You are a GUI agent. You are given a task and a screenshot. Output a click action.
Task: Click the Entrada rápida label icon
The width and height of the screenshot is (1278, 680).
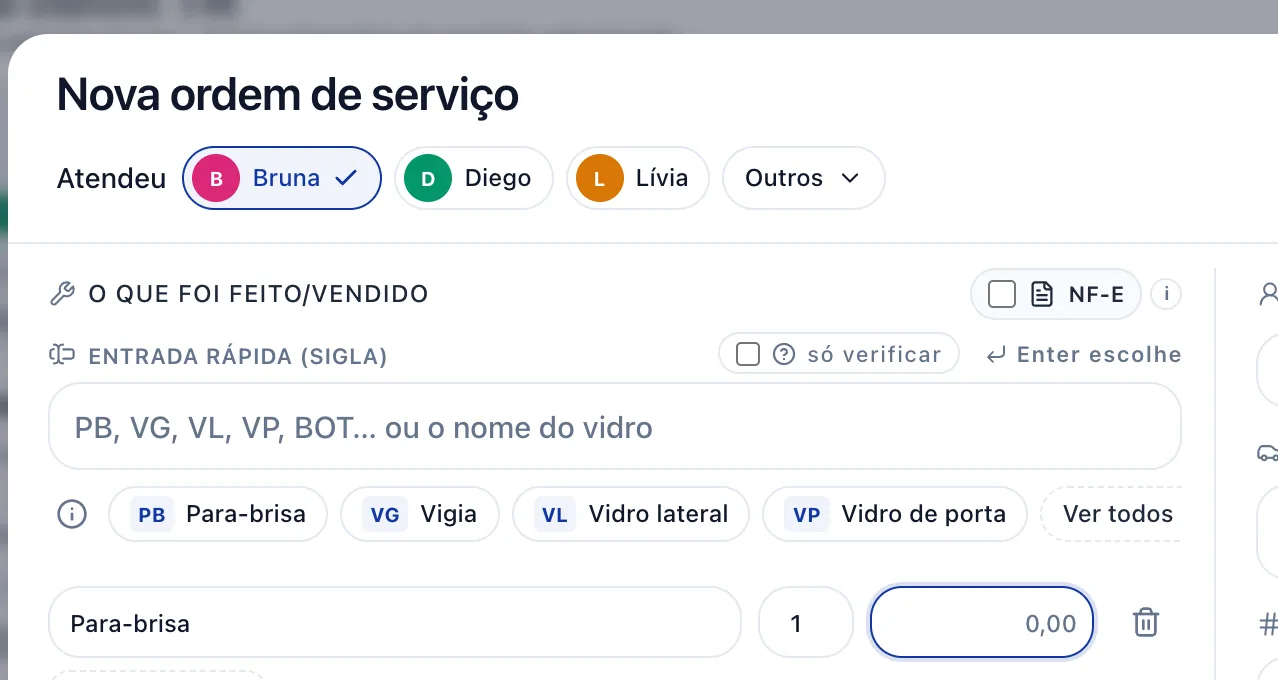pos(62,355)
